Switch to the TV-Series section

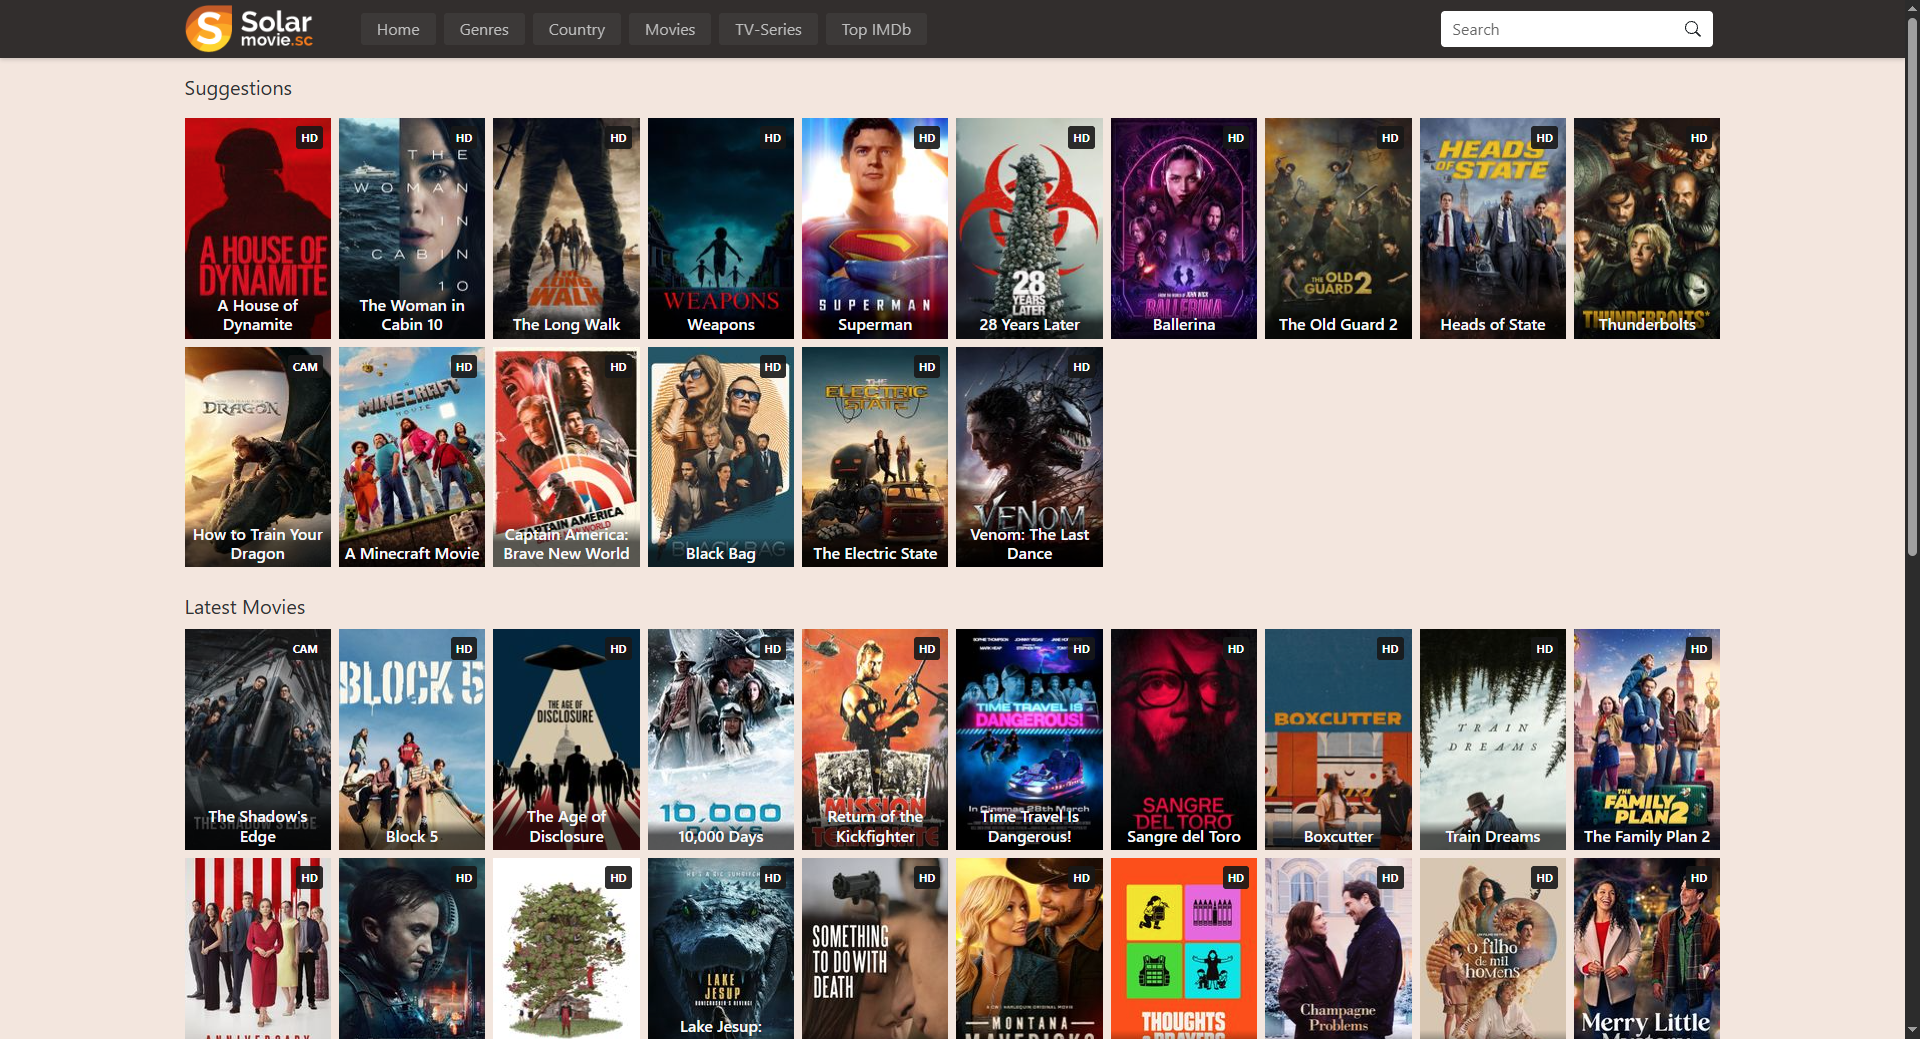pos(767,29)
